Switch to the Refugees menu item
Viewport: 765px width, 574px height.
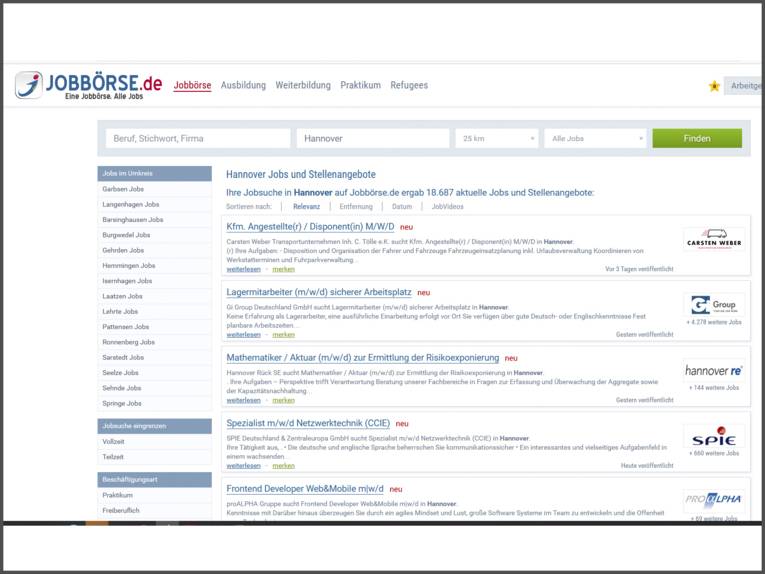tap(409, 86)
